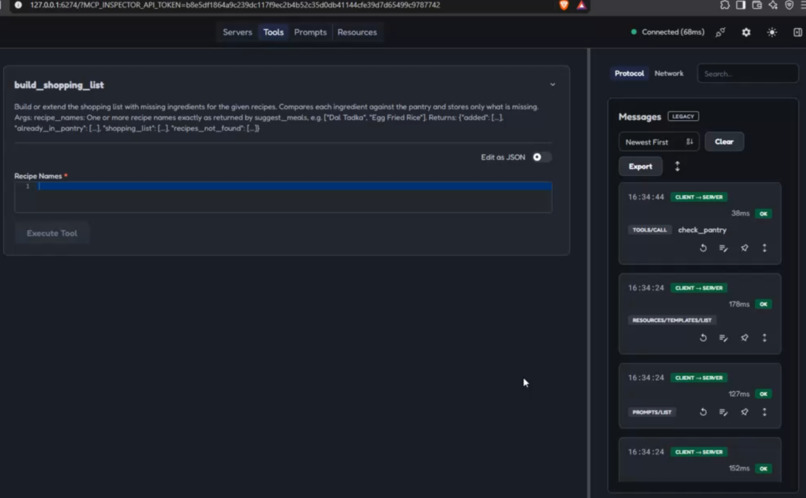806x498 pixels.
Task: Click the 127ms duration text
Action: pos(739,394)
